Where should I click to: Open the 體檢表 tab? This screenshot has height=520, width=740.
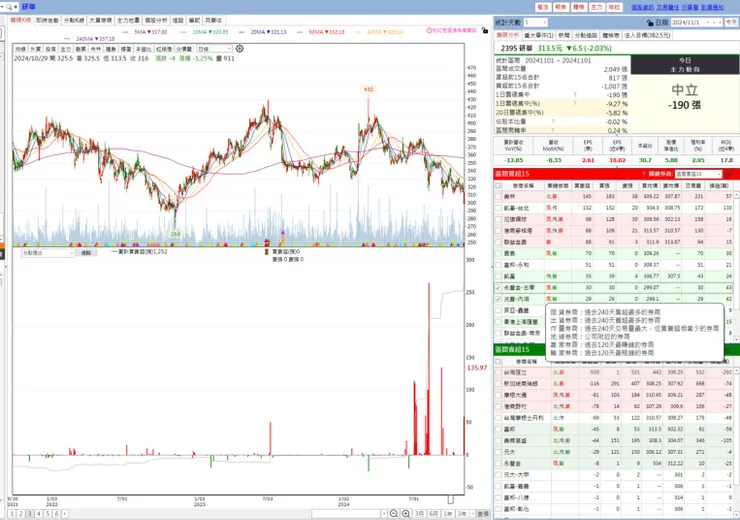(x=611, y=35)
